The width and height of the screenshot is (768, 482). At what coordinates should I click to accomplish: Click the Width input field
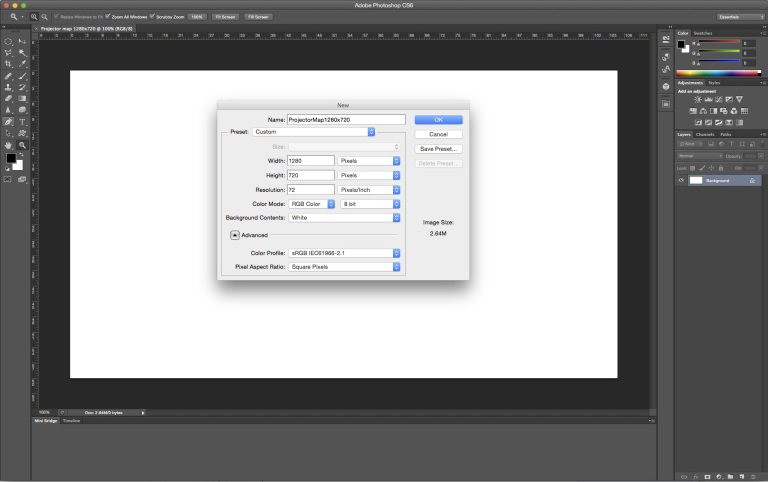(310, 160)
